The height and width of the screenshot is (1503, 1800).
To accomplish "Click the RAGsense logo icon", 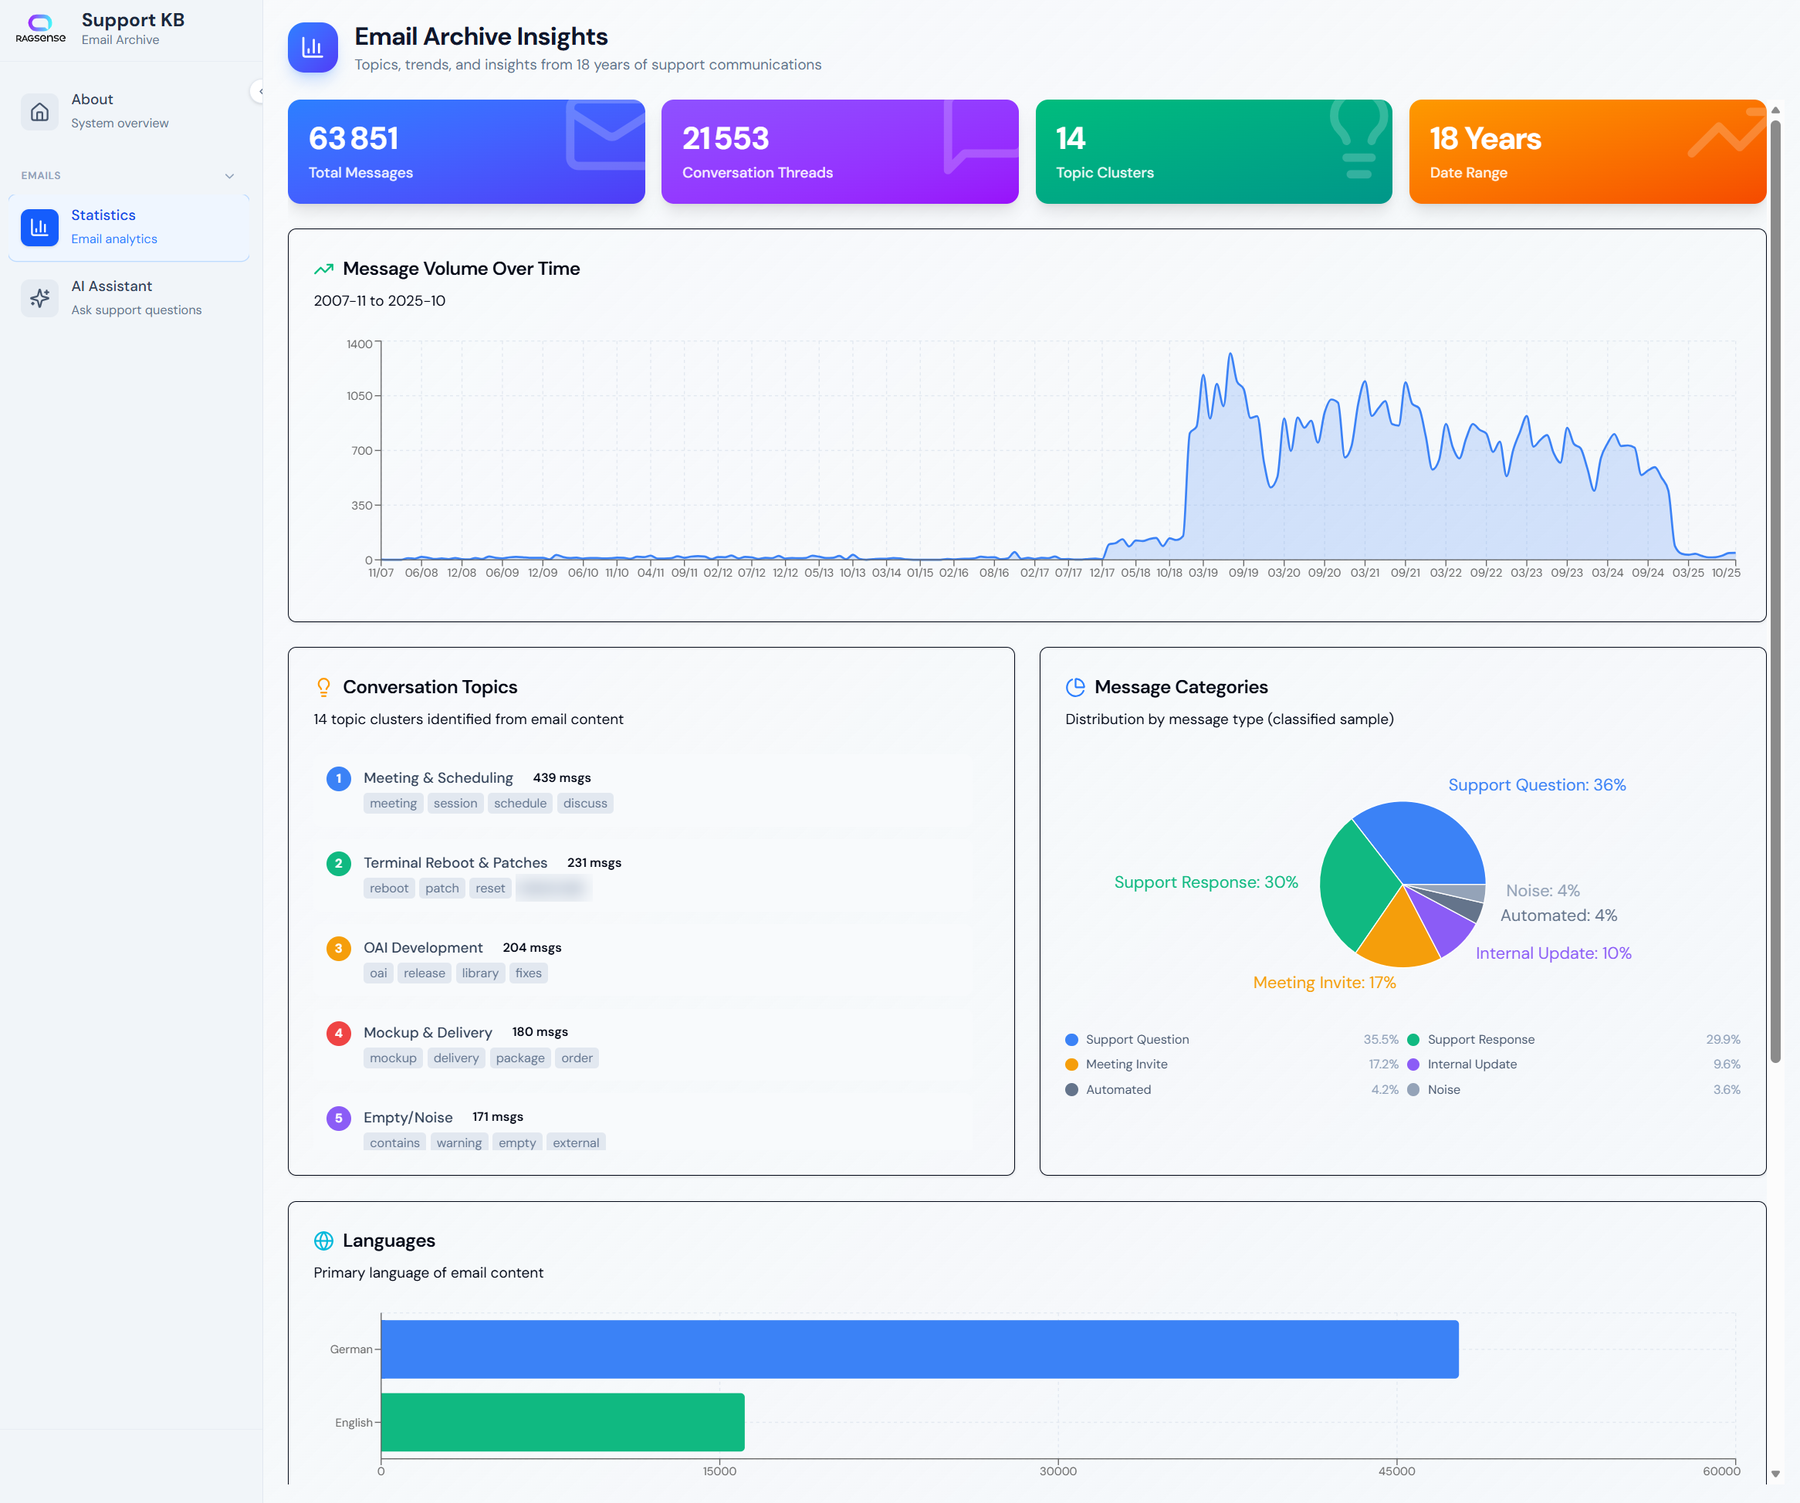I will pyautogui.click(x=40, y=27).
